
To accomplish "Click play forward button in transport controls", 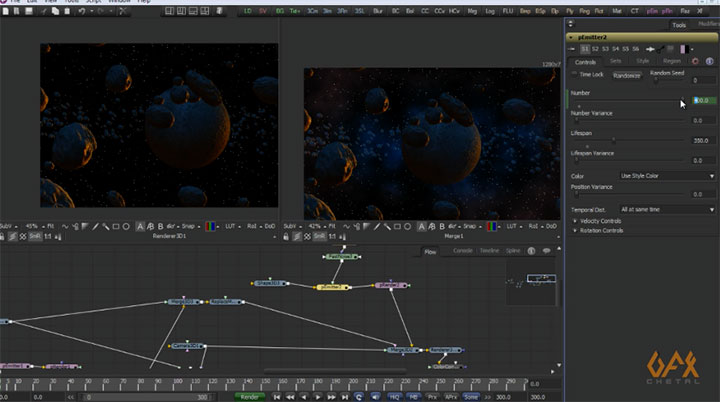I will tap(317, 397).
